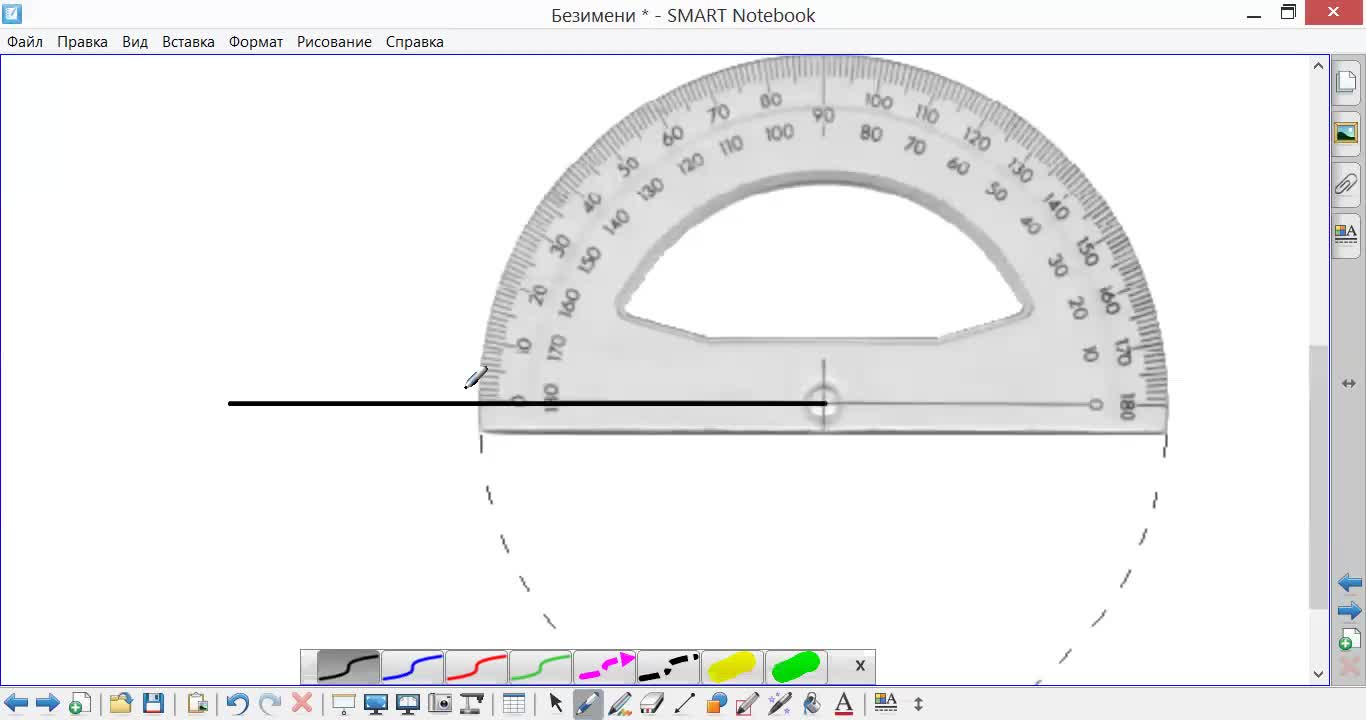Go to next page with bottom toolbar arrow
1366x720 pixels.
[x=47, y=703]
